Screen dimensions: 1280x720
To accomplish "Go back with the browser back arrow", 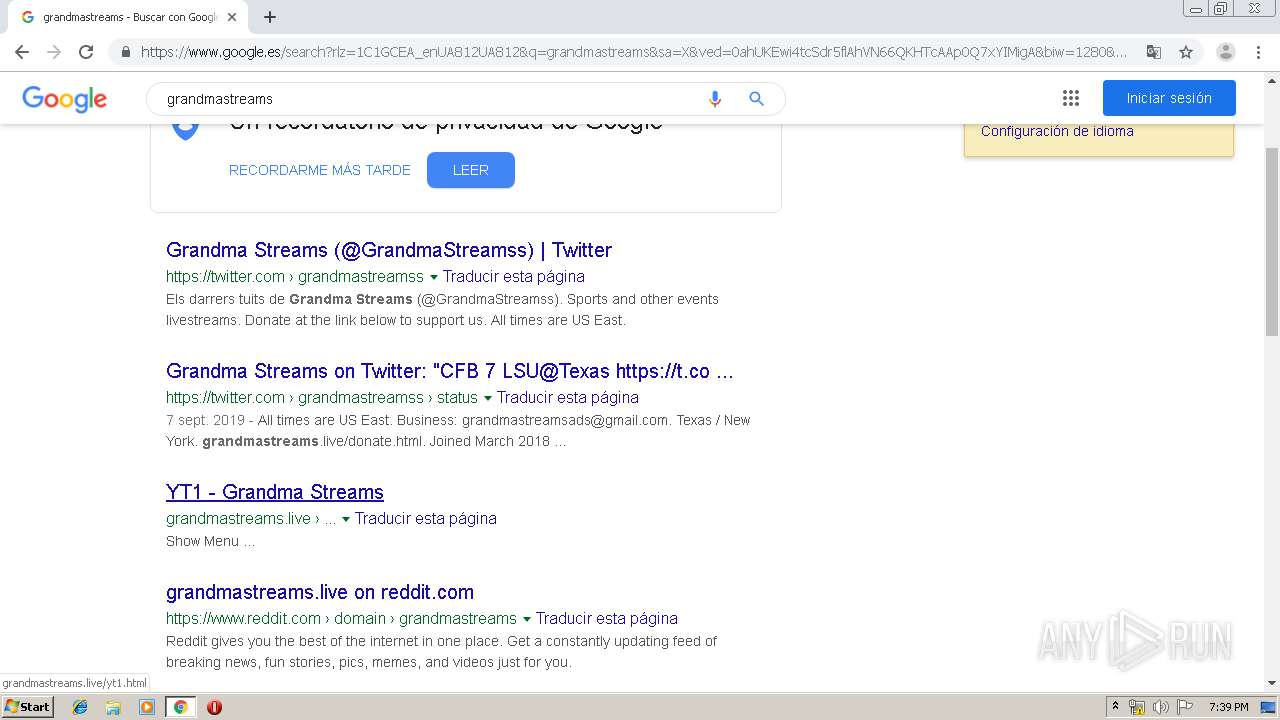I will (22, 52).
